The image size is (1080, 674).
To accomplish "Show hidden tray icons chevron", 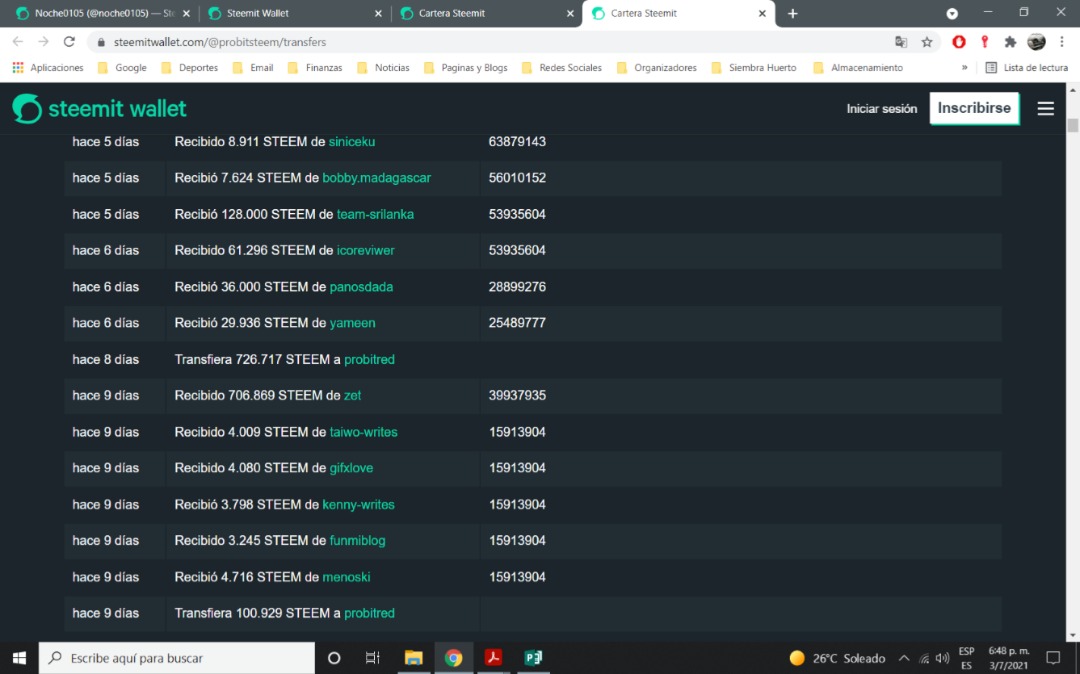I will coord(904,659).
